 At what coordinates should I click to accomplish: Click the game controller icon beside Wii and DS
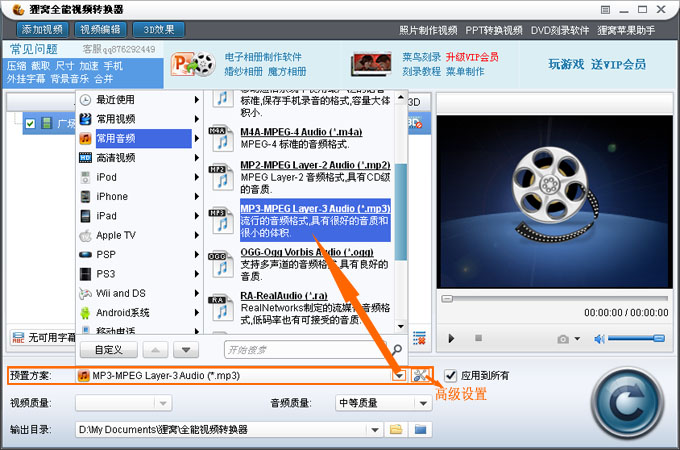pyautogui.click(x=85, y=293)
